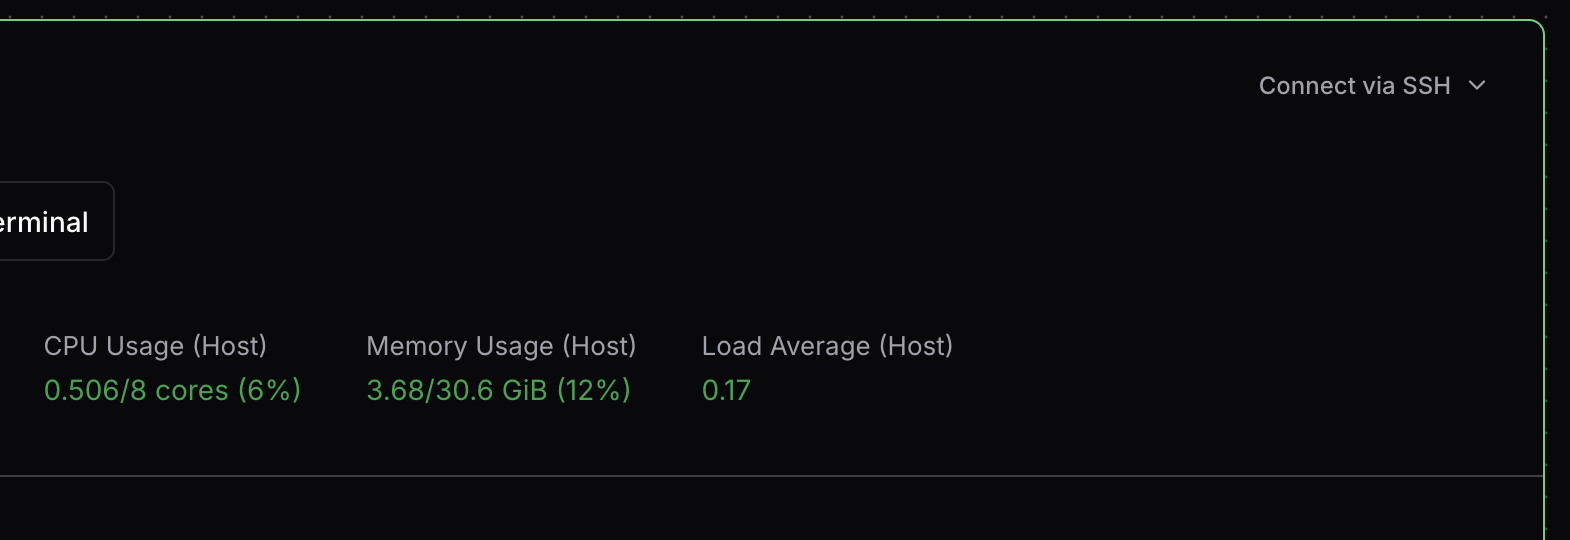
Task: Click the word SSH in connect menu
Action: pos(1426,86)
